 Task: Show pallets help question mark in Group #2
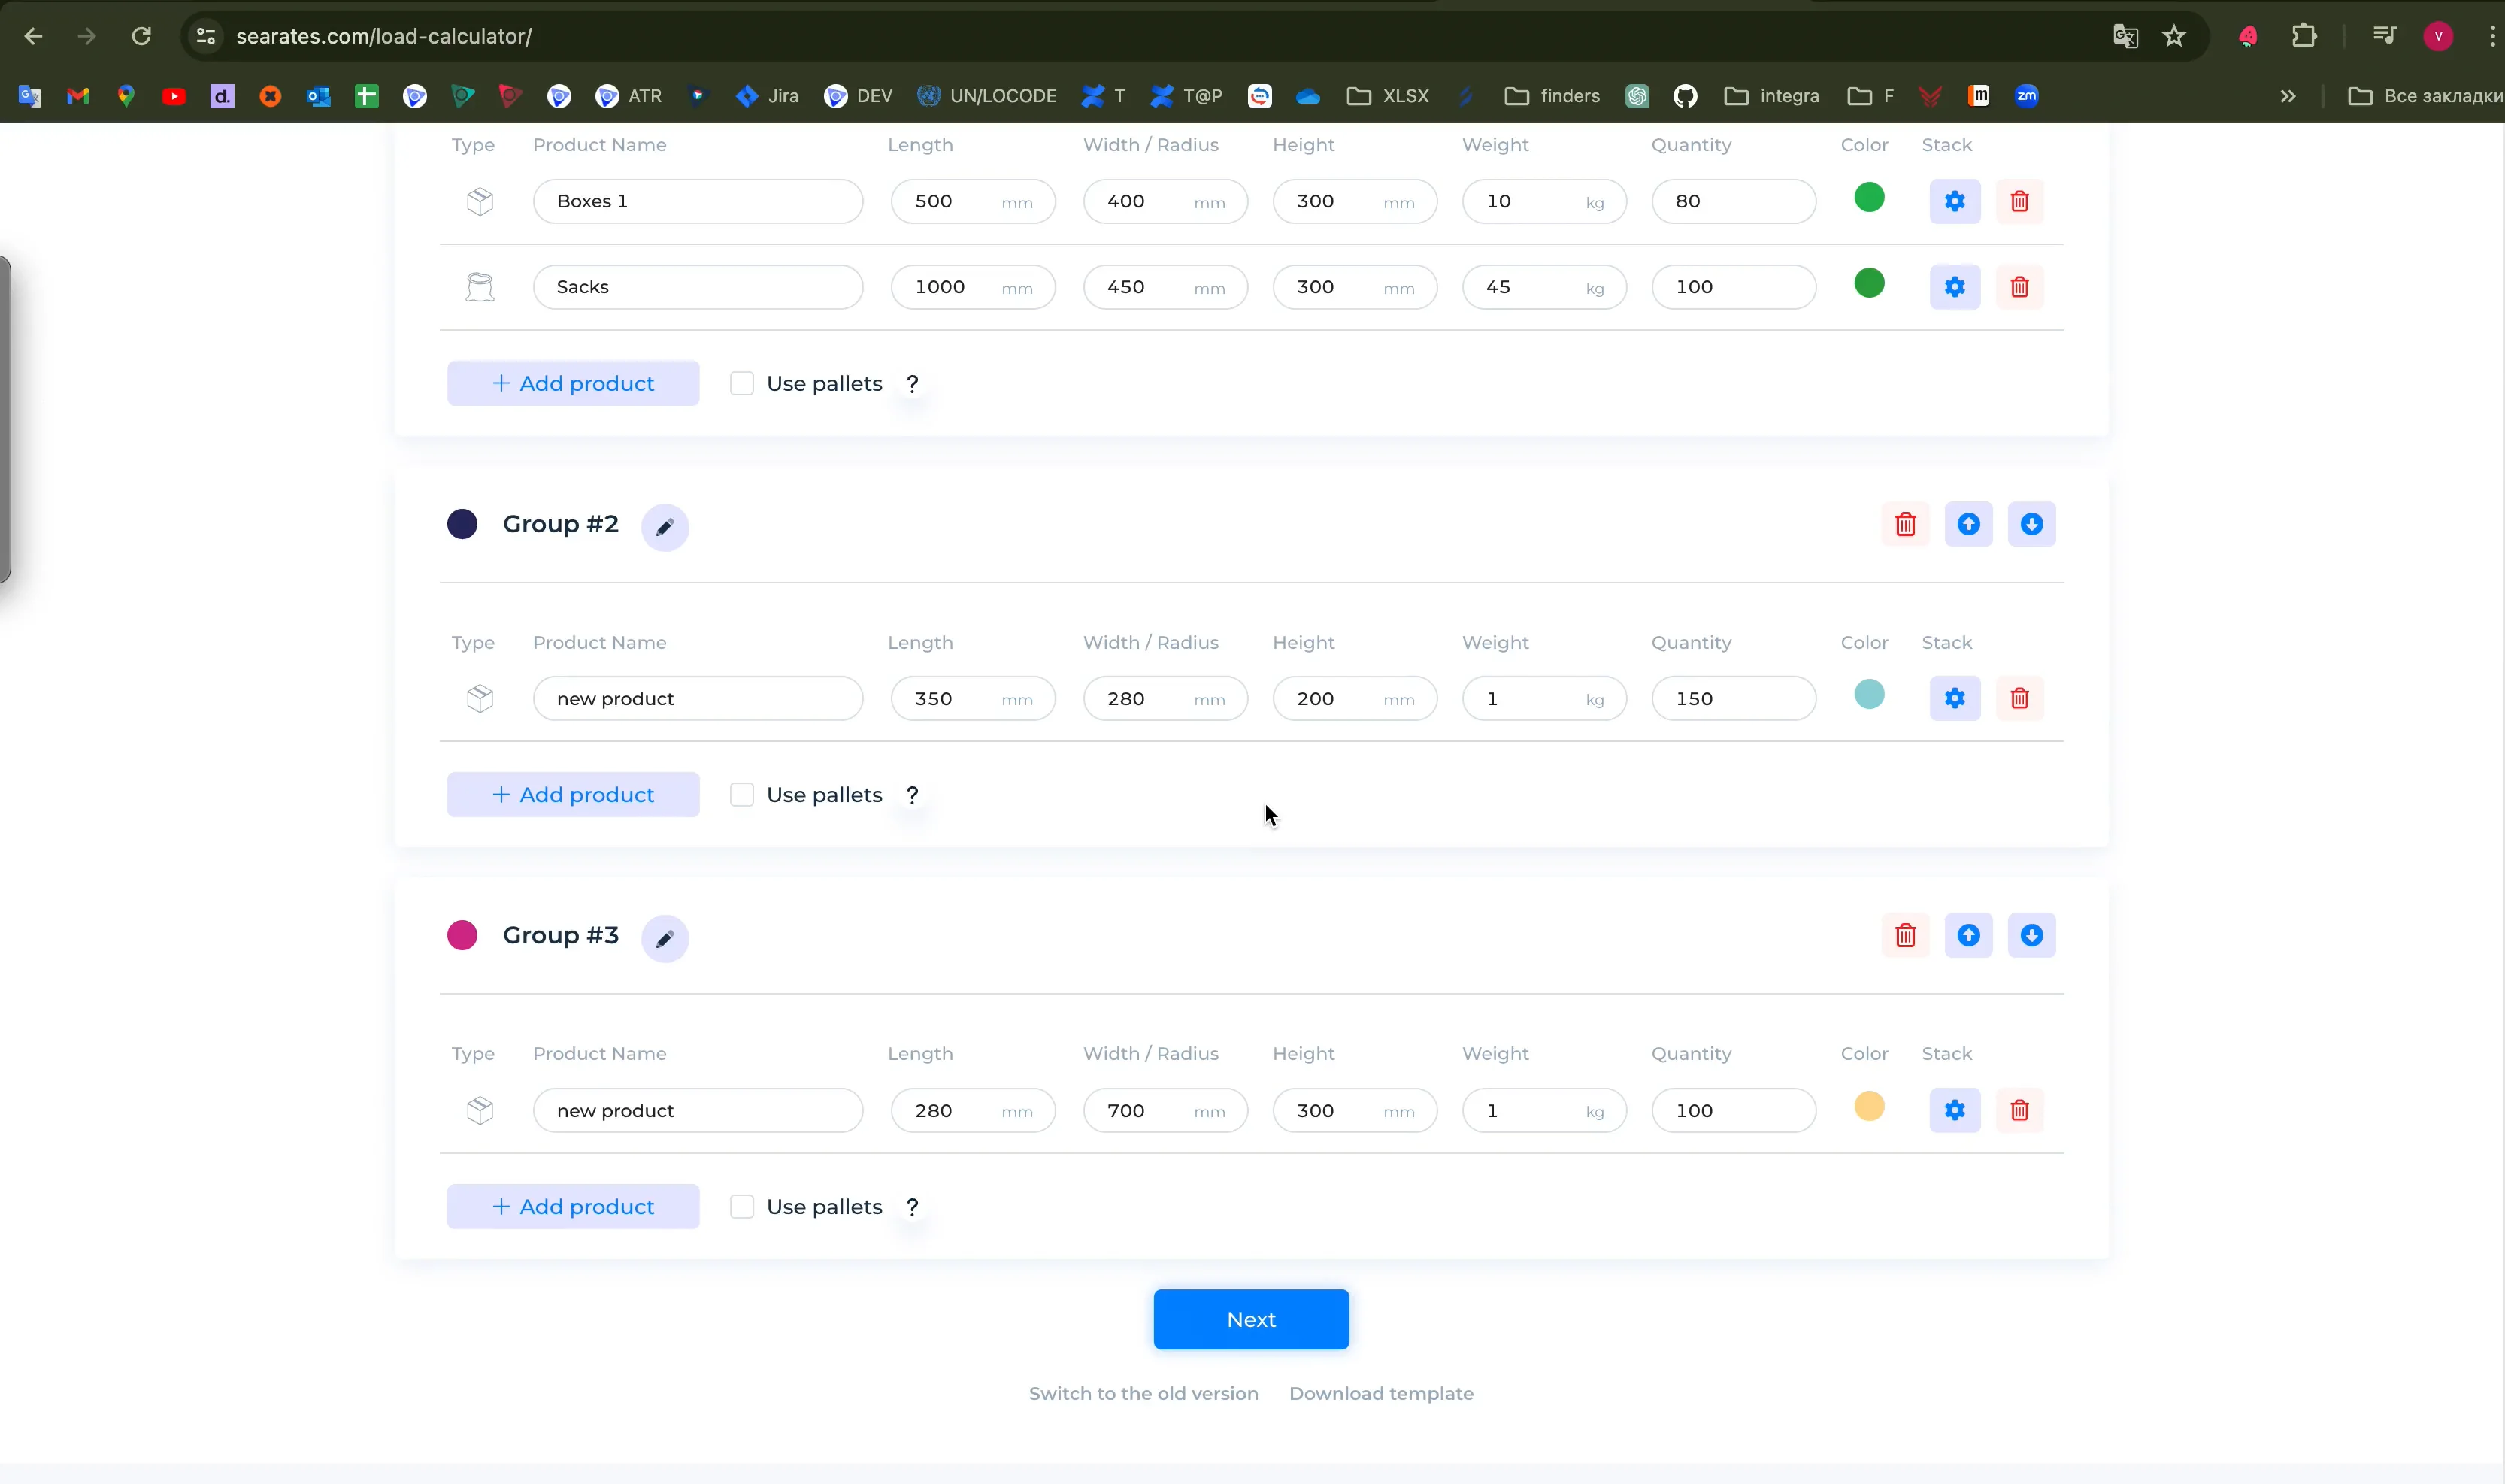[x=912, y=795]
